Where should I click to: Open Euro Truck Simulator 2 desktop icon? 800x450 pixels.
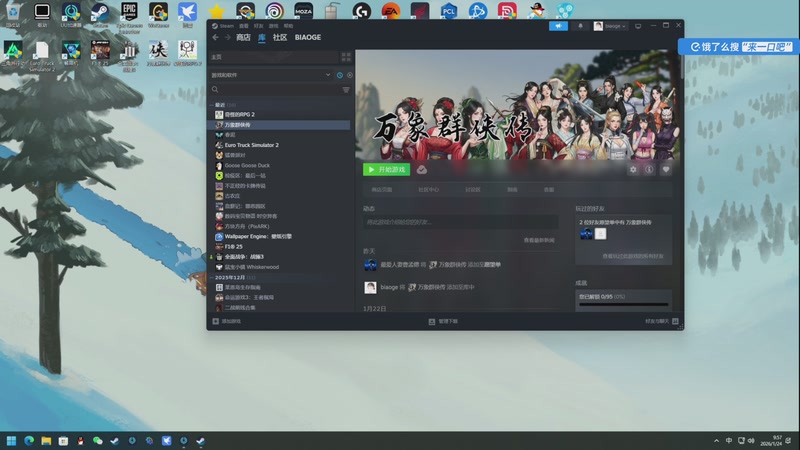tap(42, 57)
